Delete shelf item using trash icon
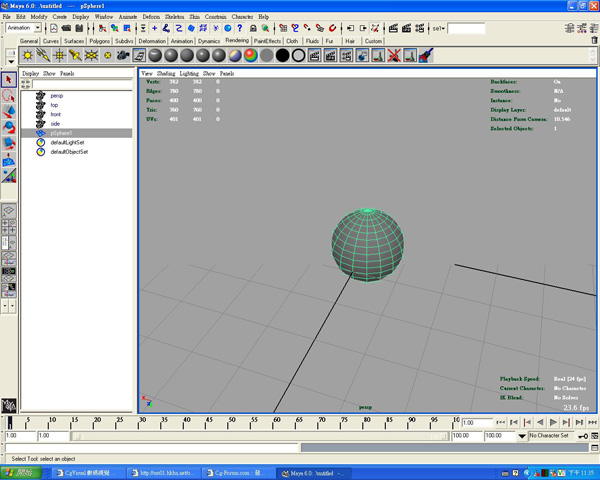 [x=594, y=40]
